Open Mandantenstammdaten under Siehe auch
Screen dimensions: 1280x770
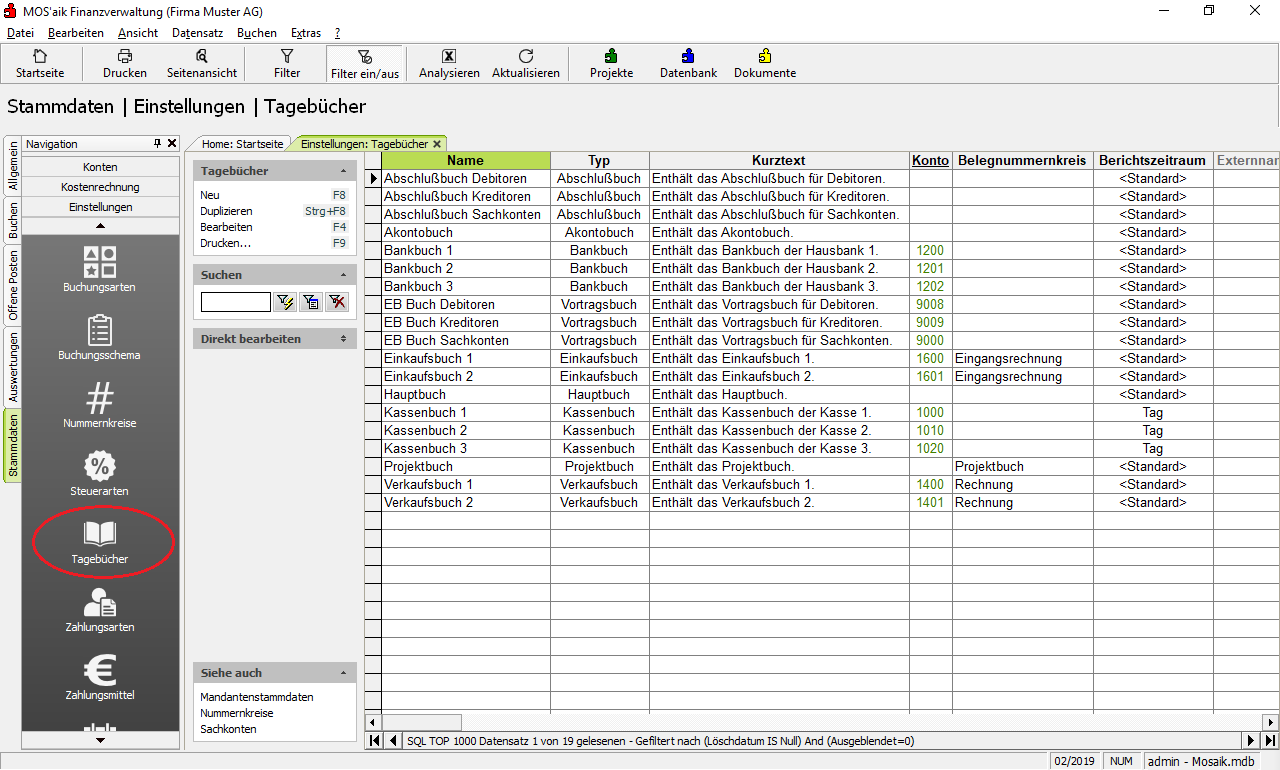(x=257, y=697)
